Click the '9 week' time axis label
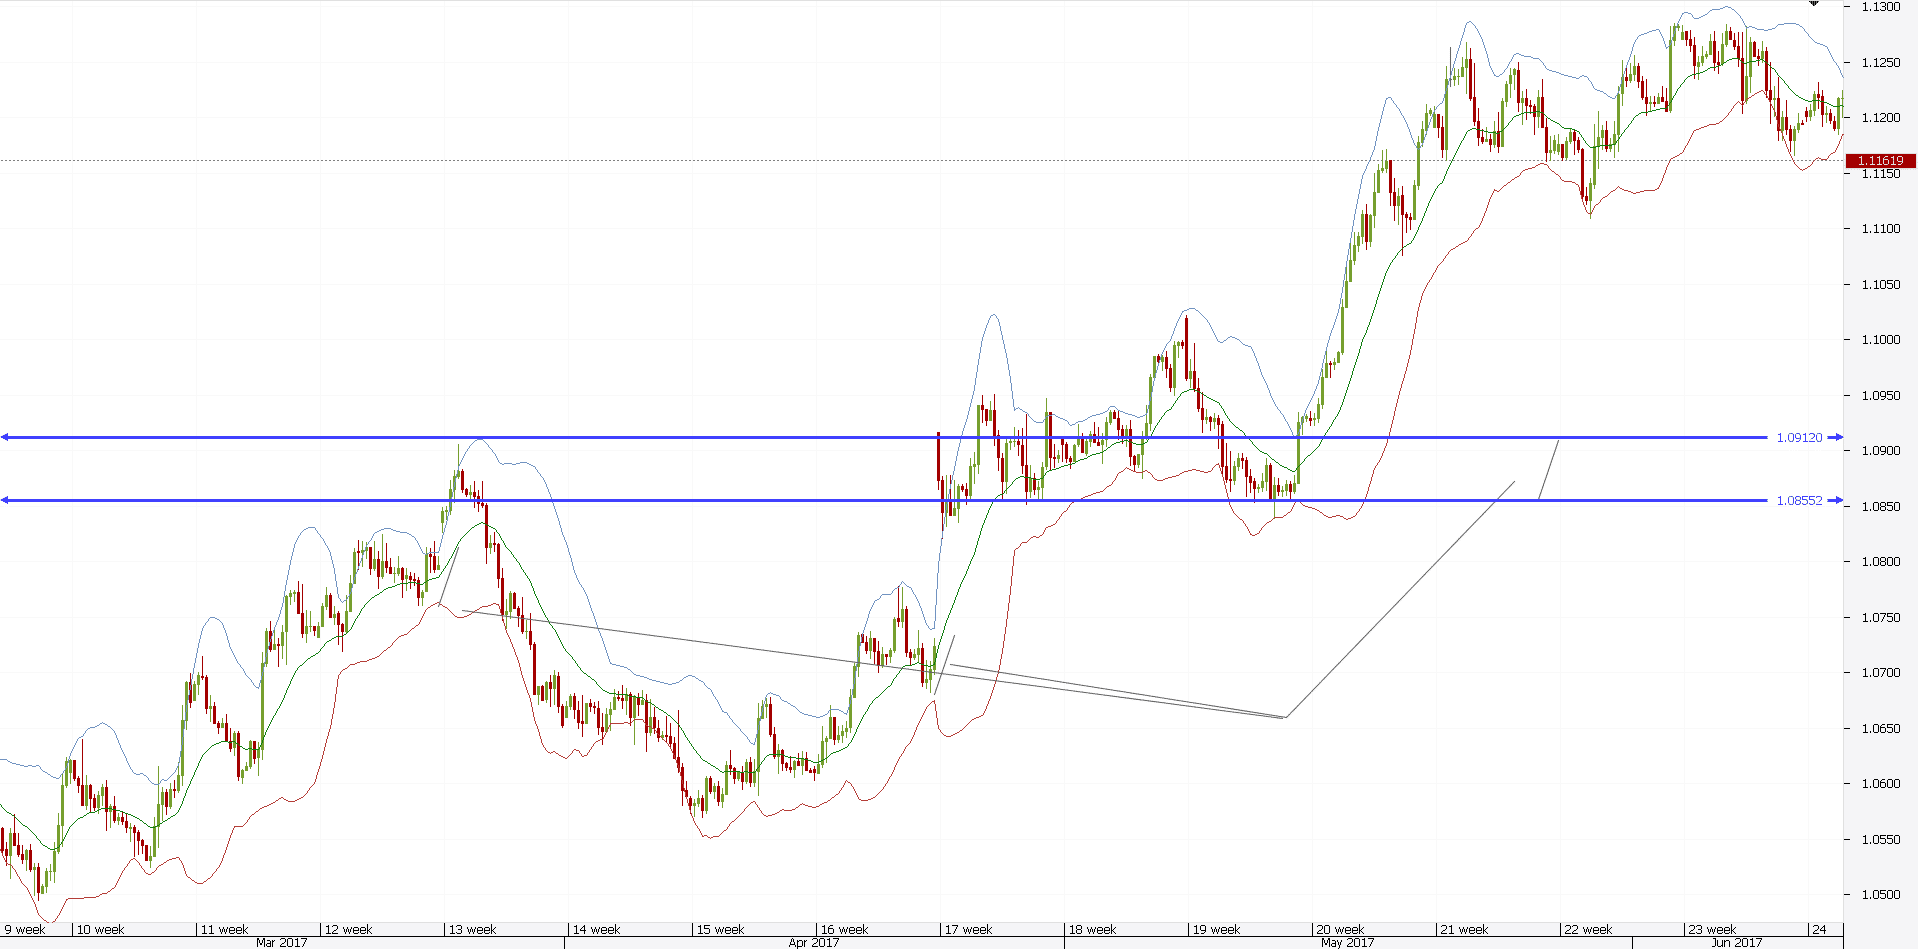This screenshot has width=1918, height=949. click(25, 930)
